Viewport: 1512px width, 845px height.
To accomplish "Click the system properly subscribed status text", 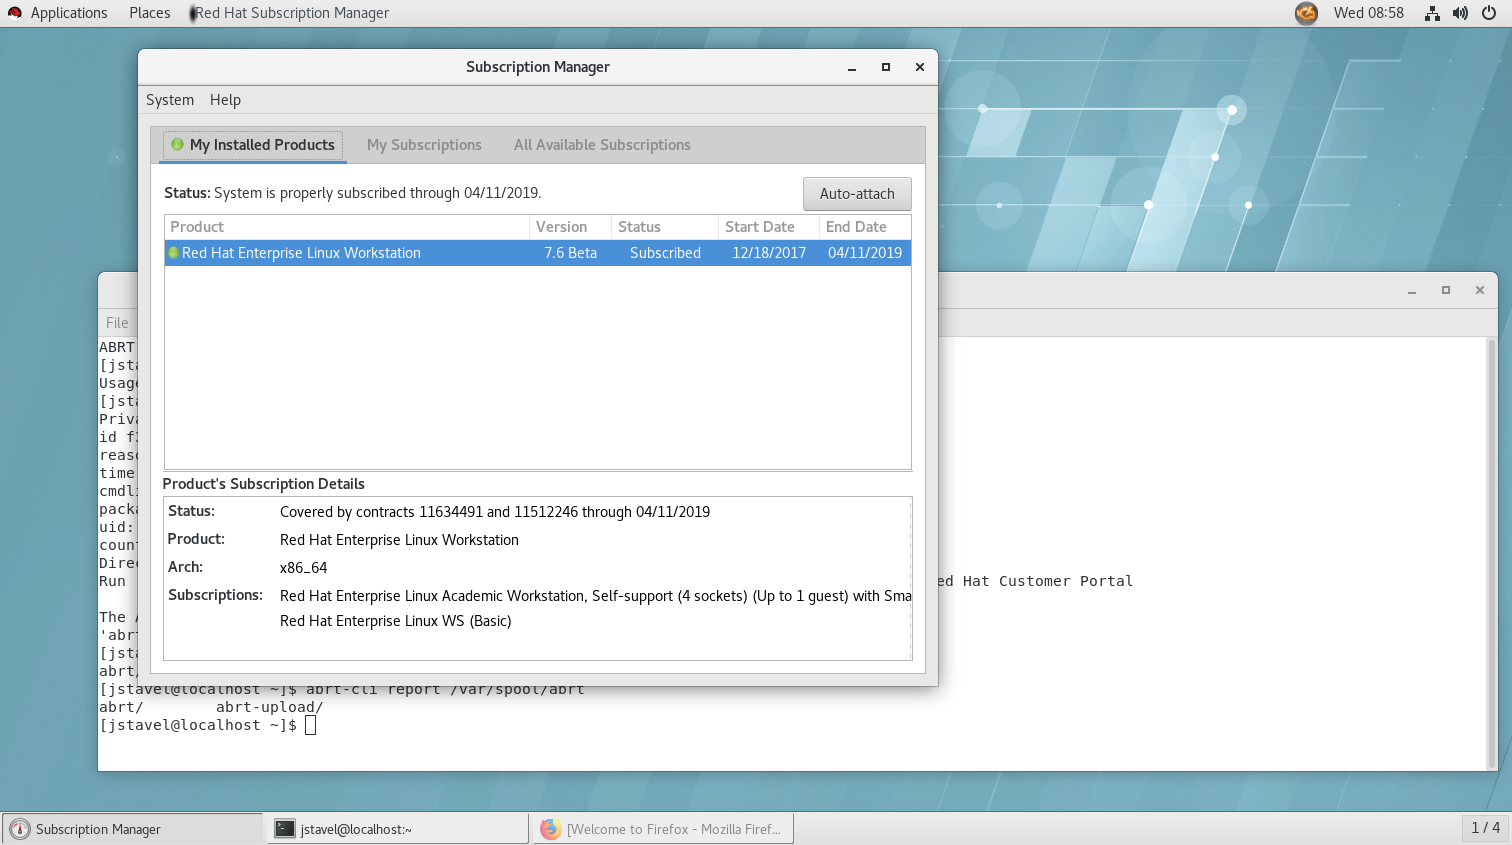I will pyautogui.click(x=353, y=193).
